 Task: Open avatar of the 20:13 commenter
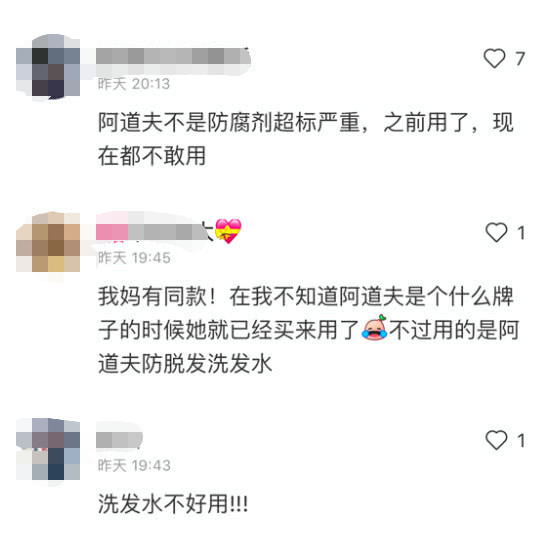coord(48,65)
